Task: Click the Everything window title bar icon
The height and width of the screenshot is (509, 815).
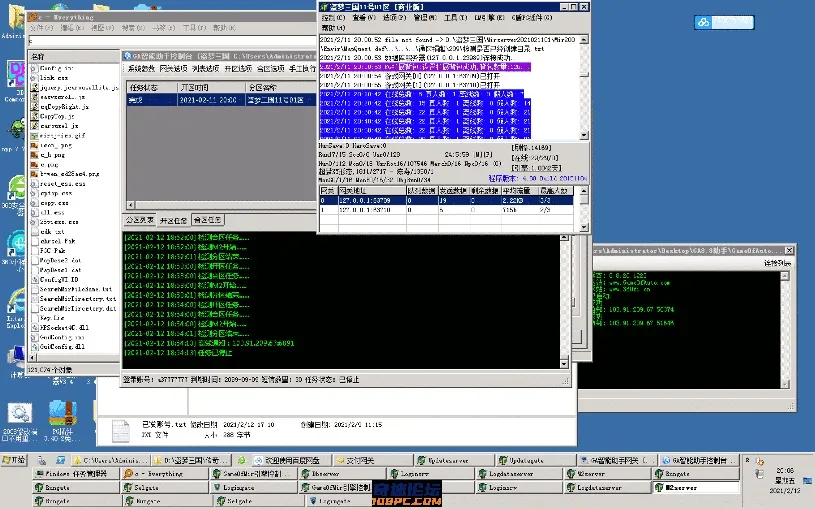Action: click(x=33, y=17)
